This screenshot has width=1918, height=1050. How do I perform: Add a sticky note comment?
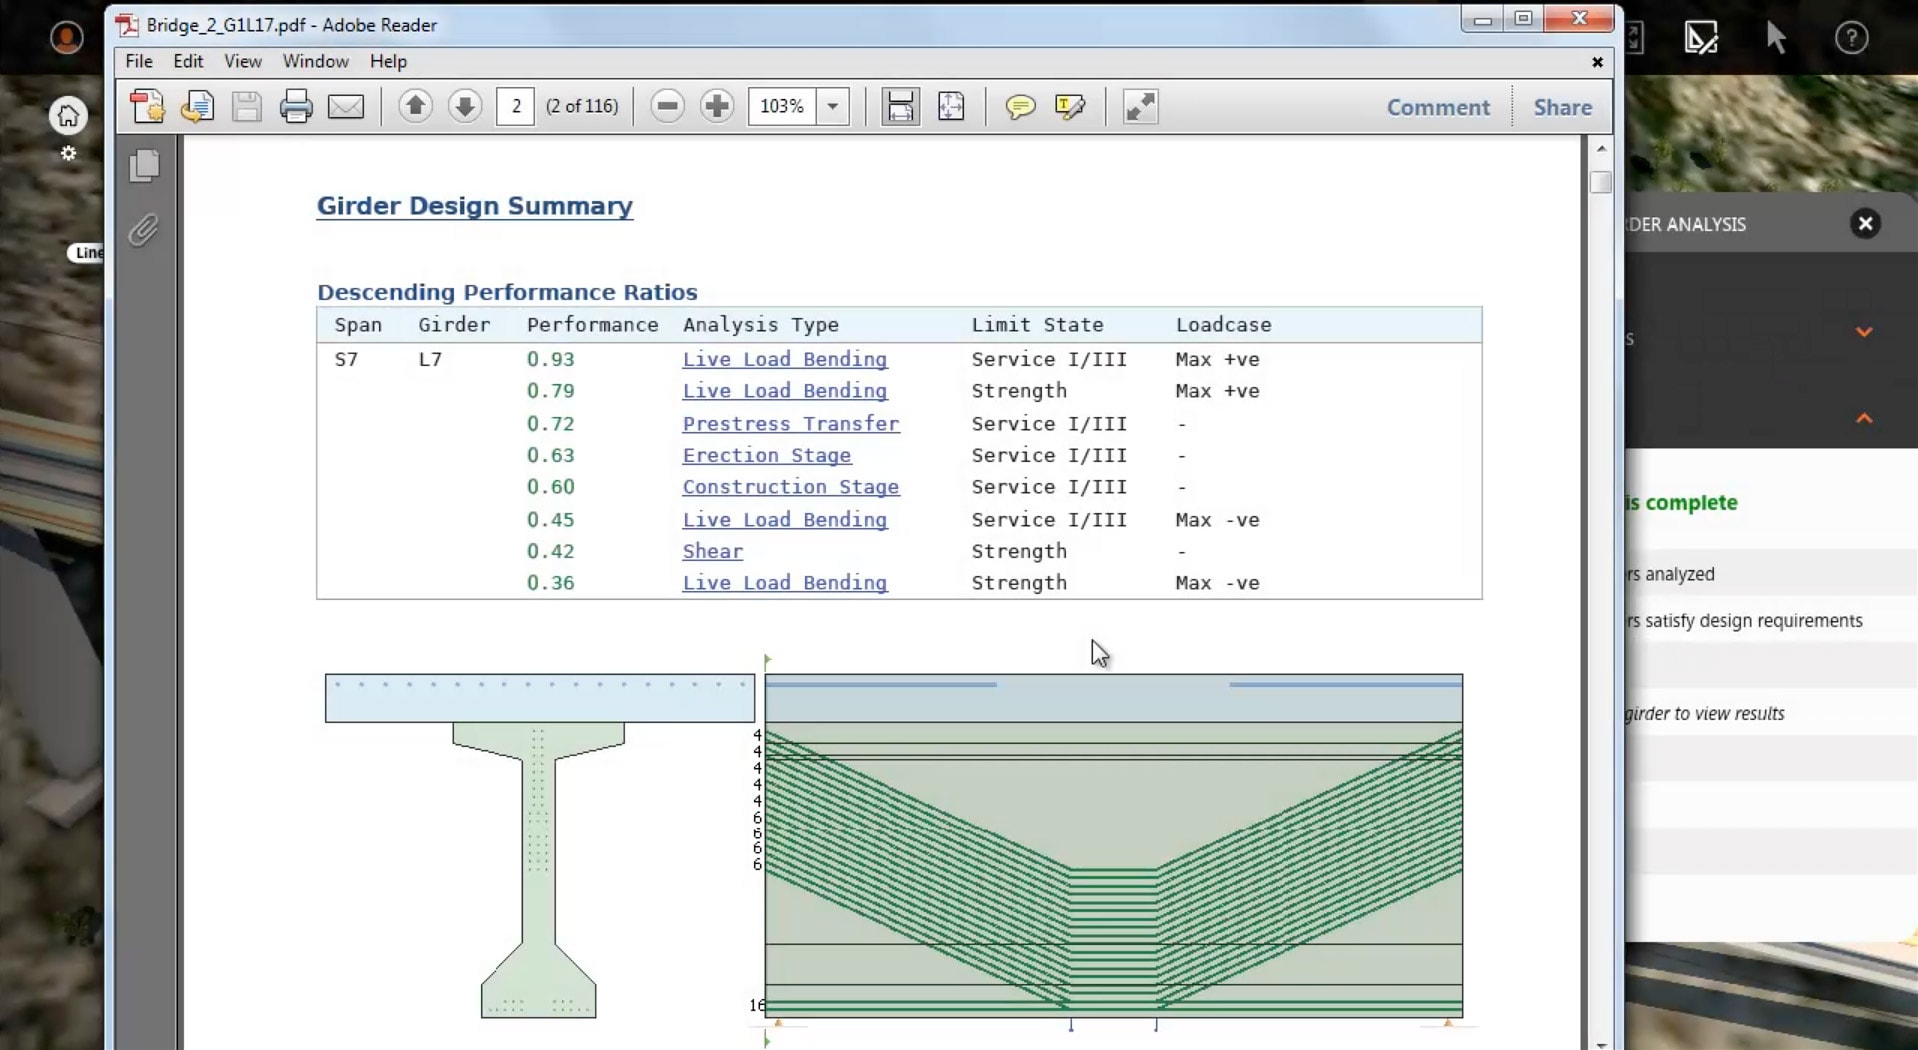click(x=1019, y=107)
